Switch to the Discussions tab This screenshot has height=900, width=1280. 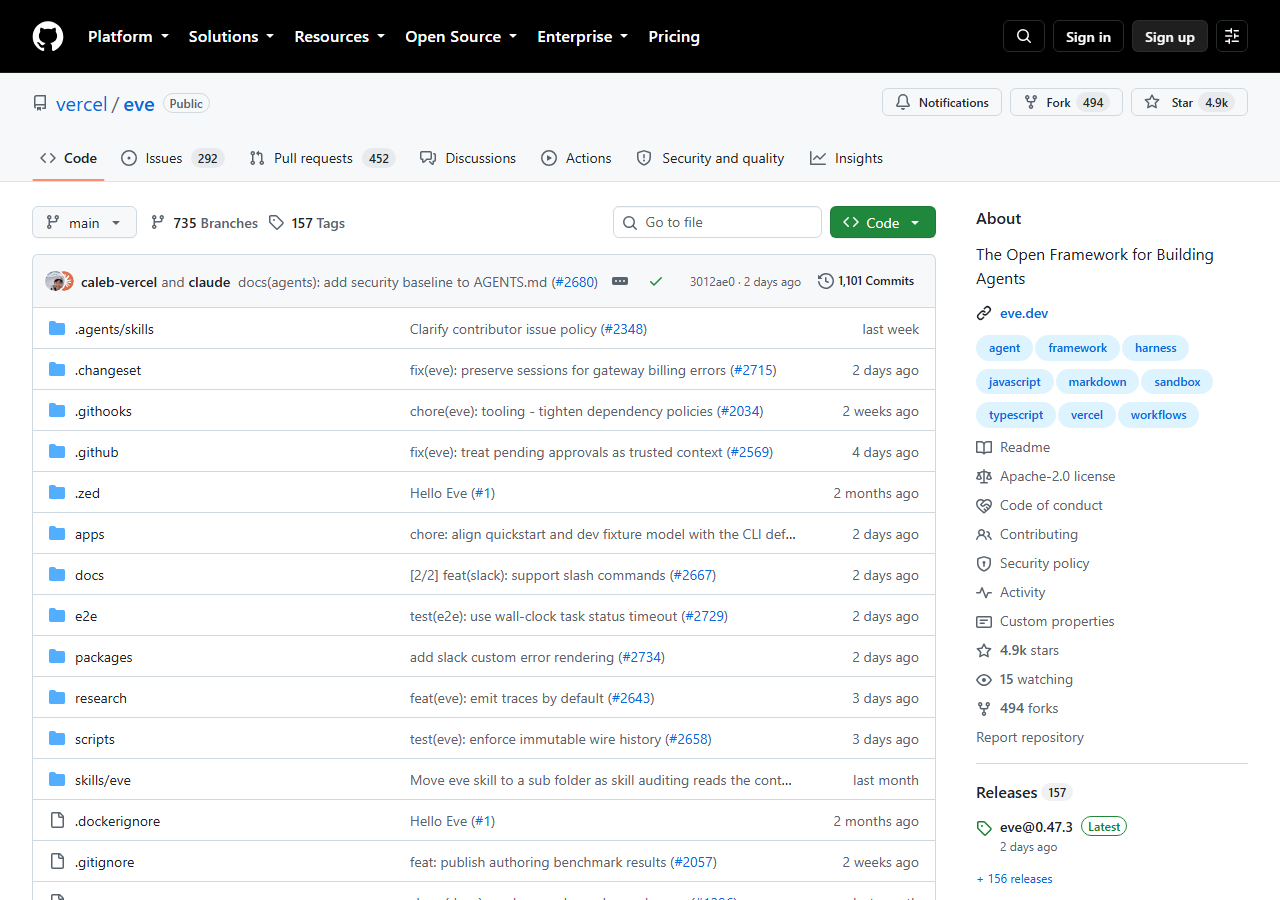pyautogui.click(x=468, y=158)
